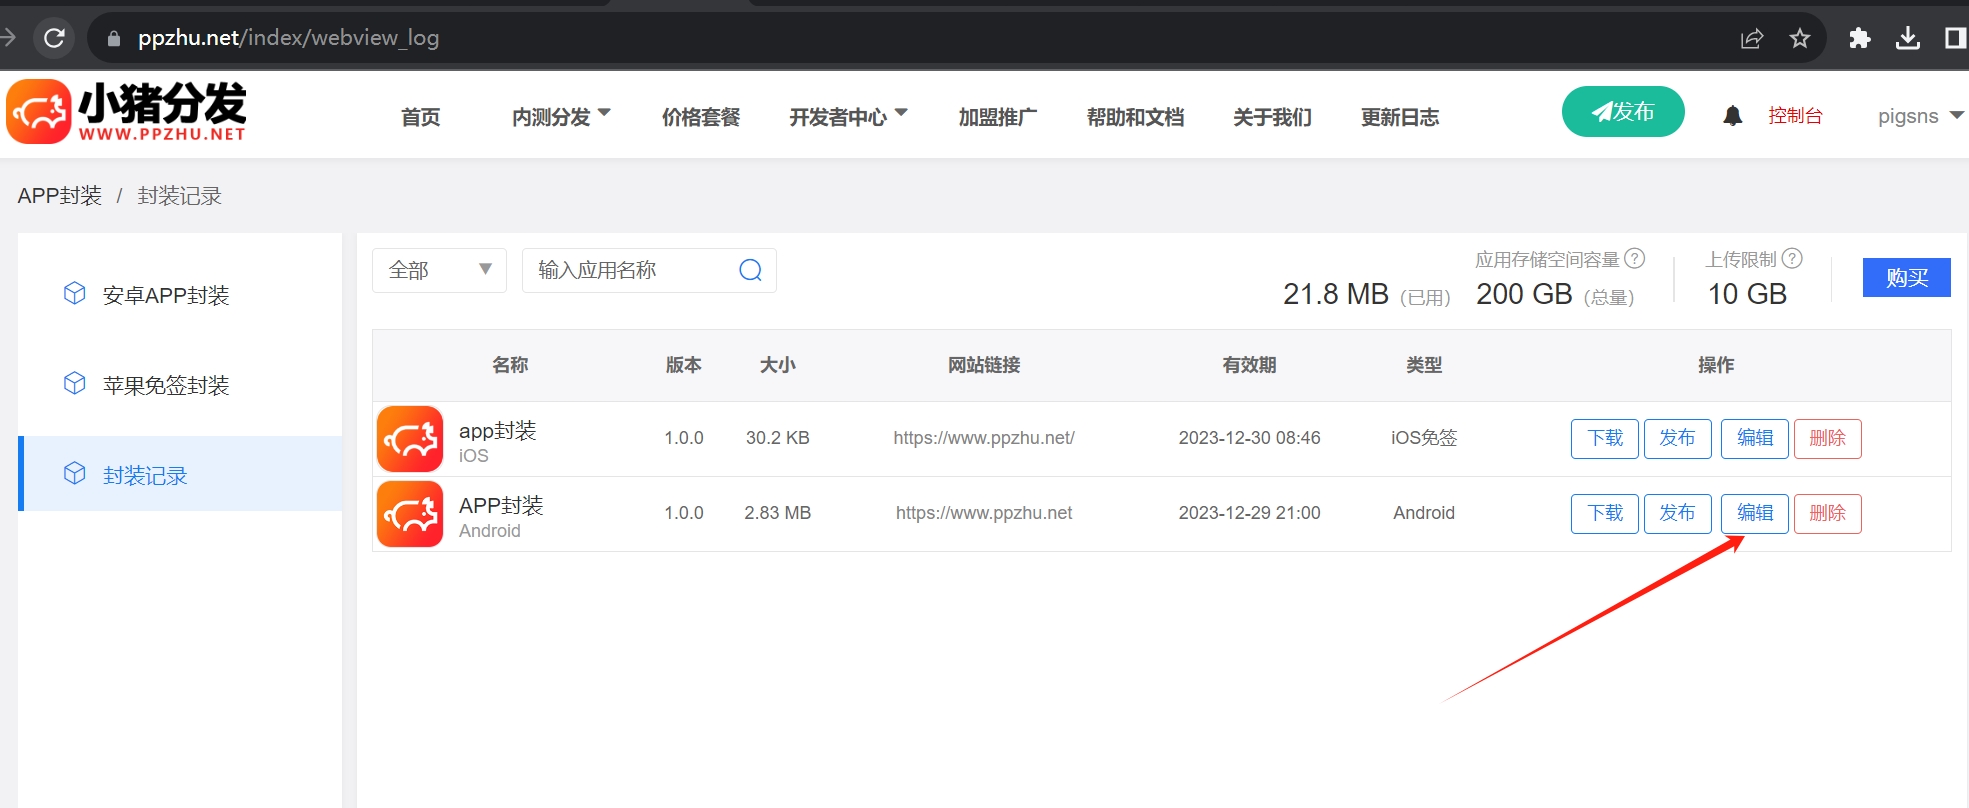Open the browser downloads icon
1969x808 pixels.
[1908, 38]
